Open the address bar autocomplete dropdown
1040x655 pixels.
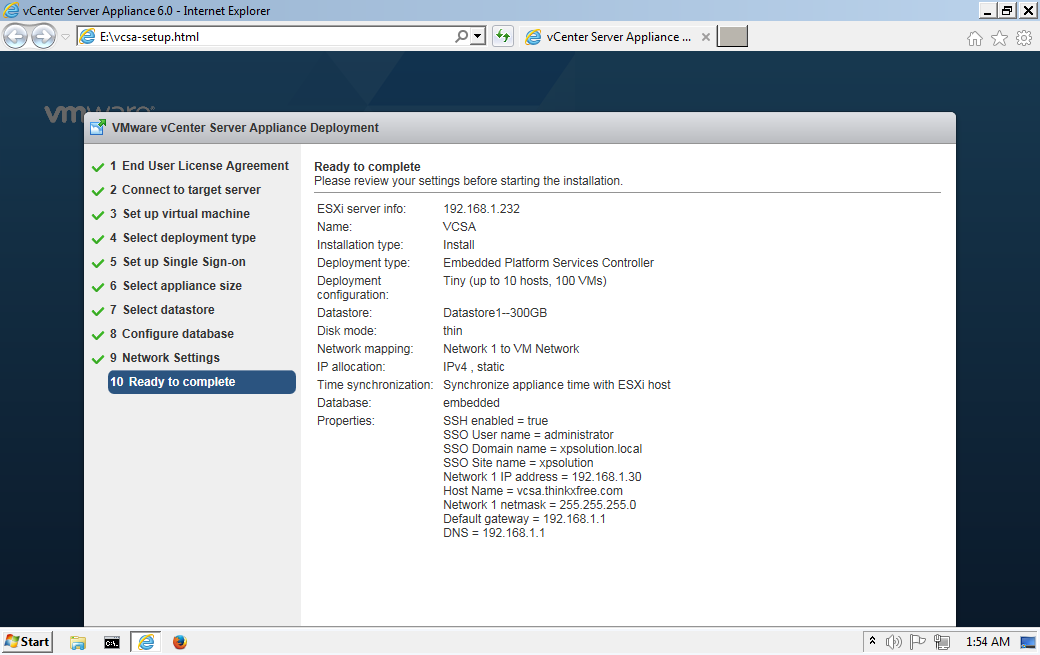coord(478,36)
